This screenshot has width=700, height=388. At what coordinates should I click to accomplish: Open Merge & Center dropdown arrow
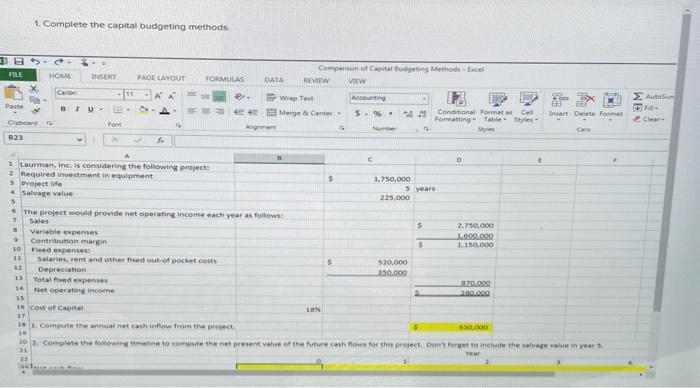(x=339, y=113)
